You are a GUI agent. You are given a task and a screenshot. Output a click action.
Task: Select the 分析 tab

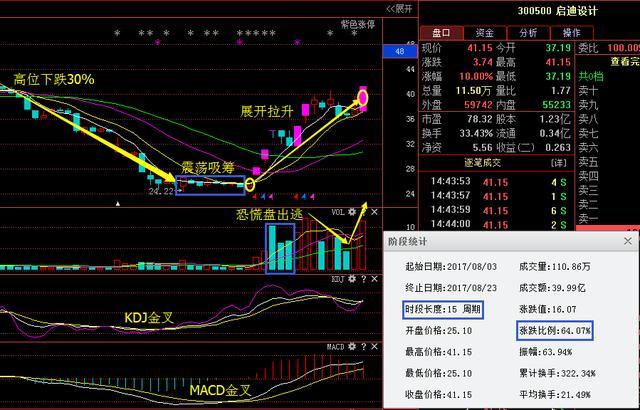point(527,32)
